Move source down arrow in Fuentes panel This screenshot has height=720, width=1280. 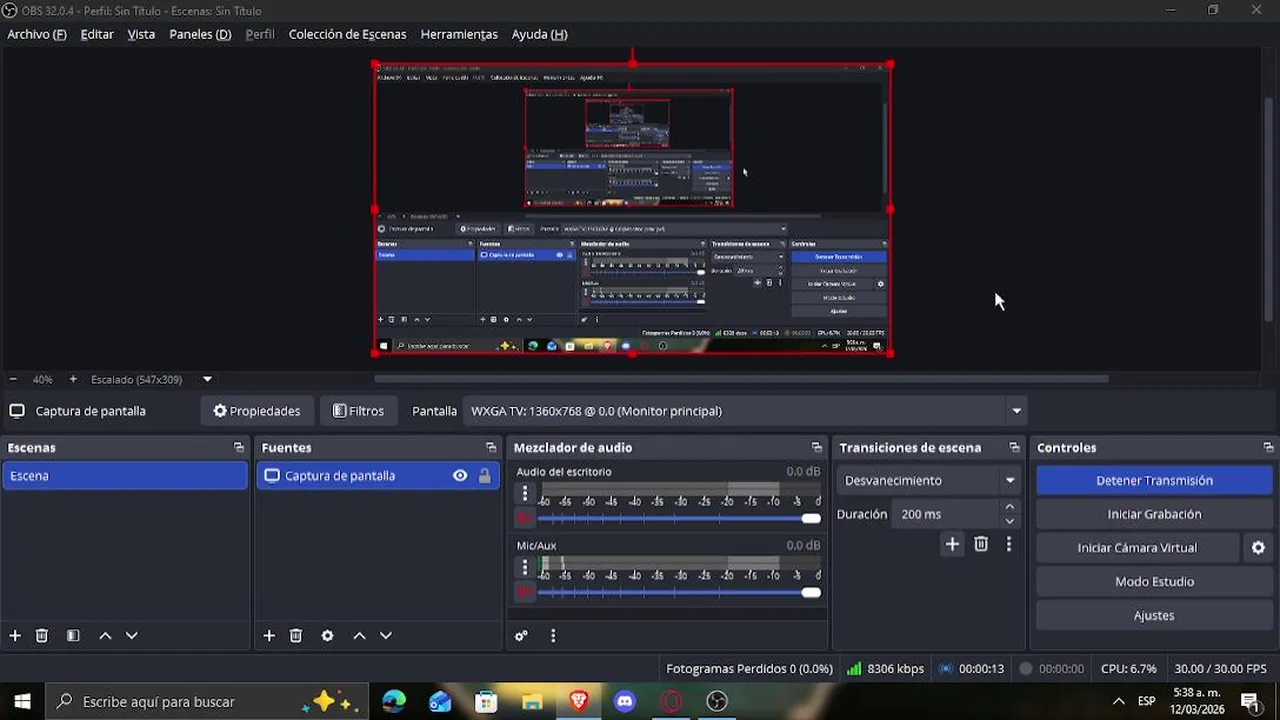pos(386,636)
